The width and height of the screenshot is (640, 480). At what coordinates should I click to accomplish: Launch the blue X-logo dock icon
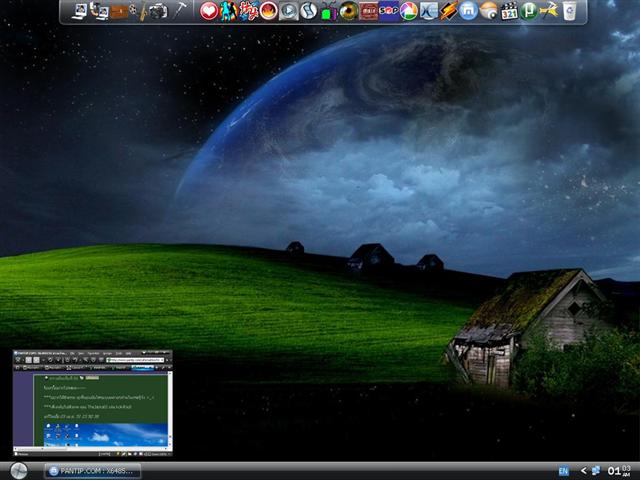tap(429, 11)
